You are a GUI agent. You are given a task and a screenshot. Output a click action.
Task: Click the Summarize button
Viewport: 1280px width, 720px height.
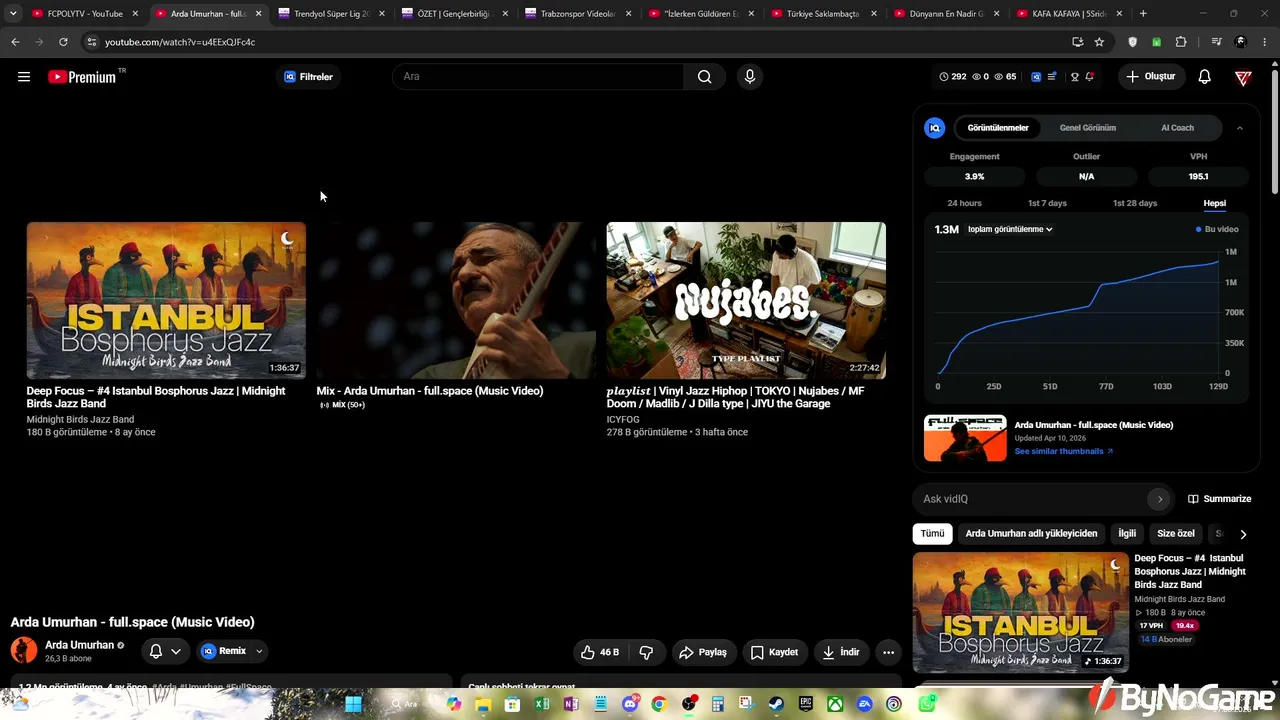1219,499
